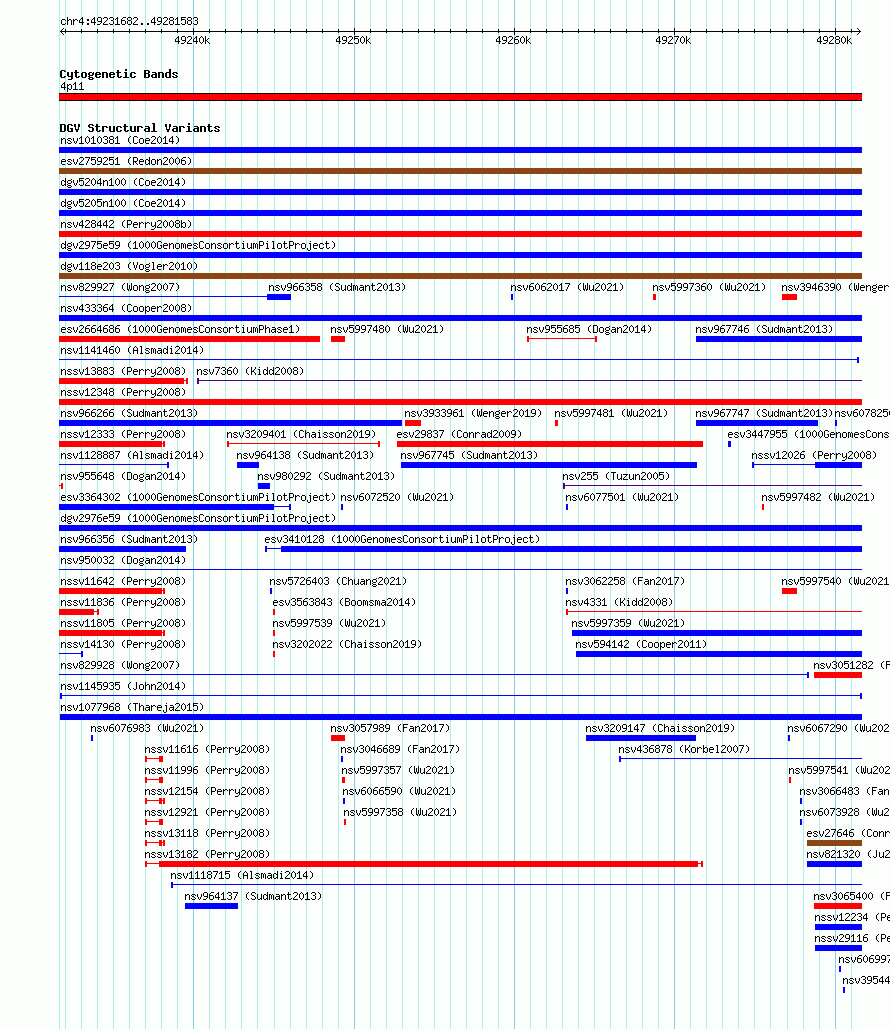Click nsv964138 (Sudmant2013) label

[305, 455]
